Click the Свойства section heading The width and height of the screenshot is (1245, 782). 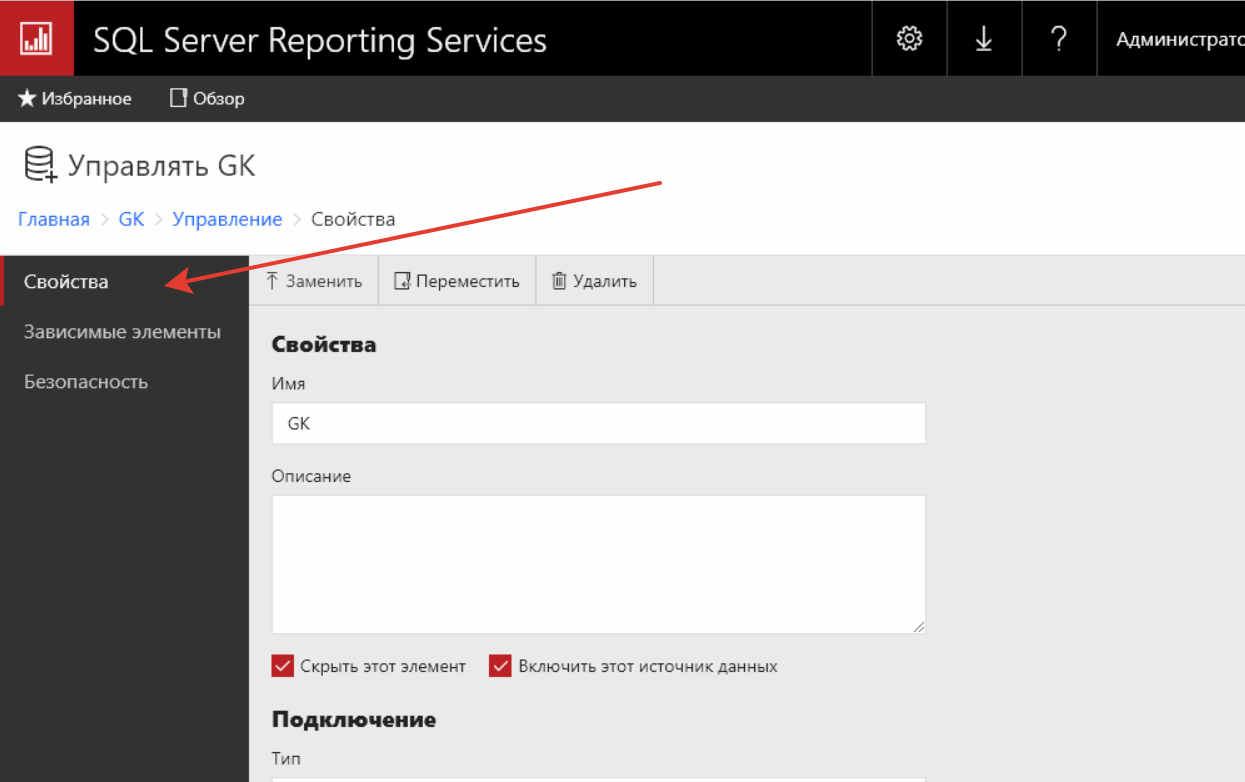click(x=324, y=345)
